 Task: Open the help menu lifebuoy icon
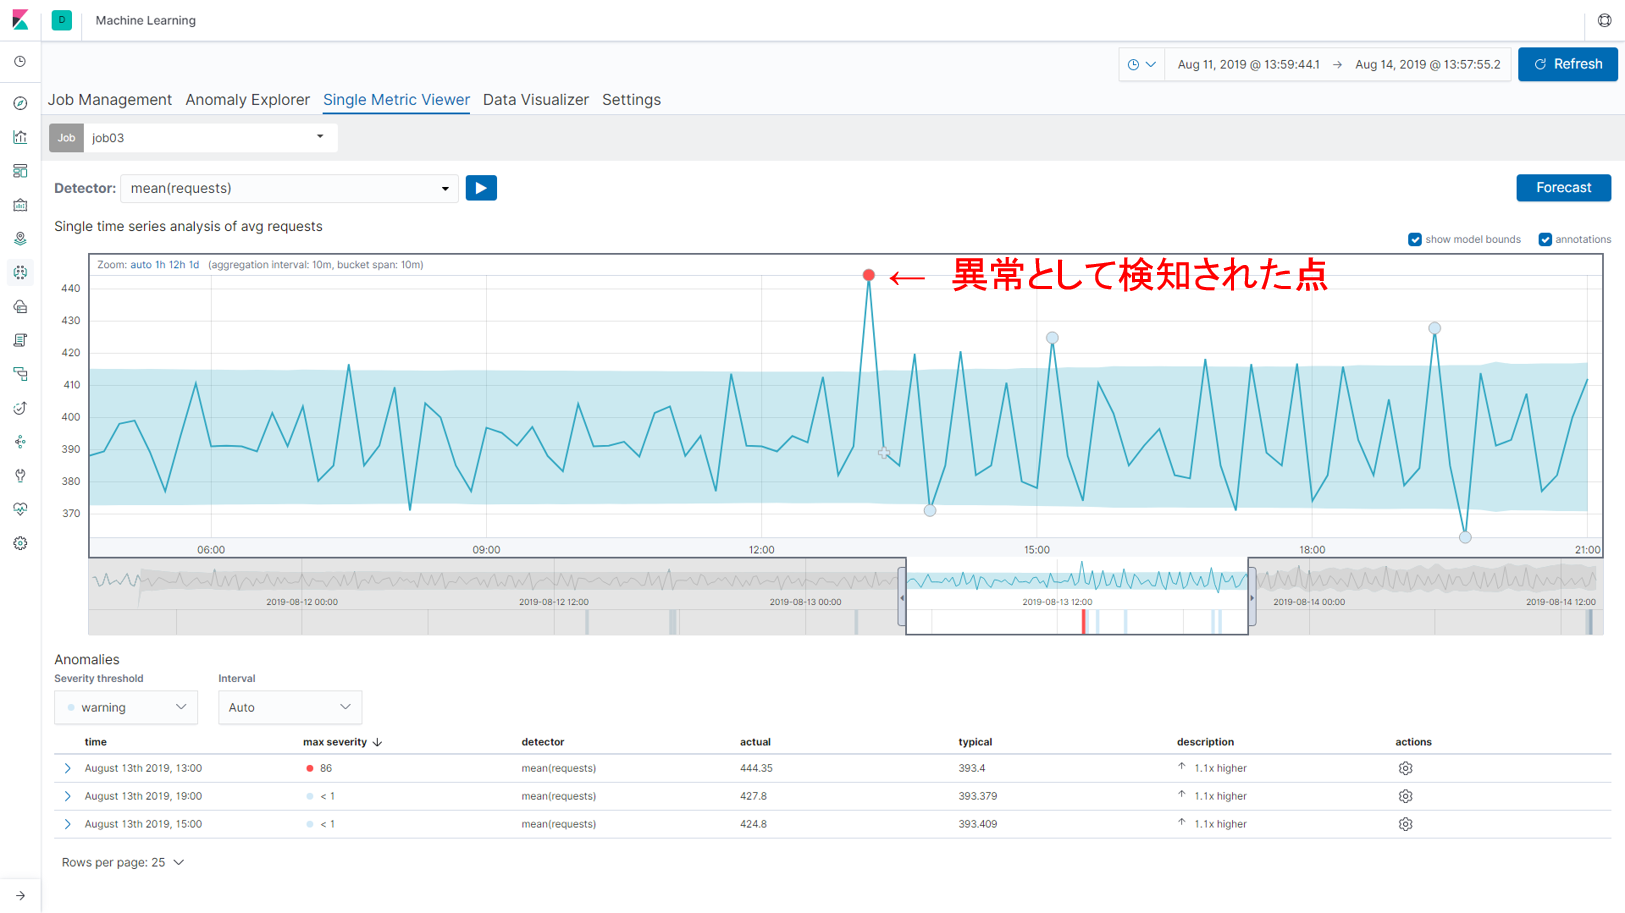pyautogui.click(x=1604, y=20)
